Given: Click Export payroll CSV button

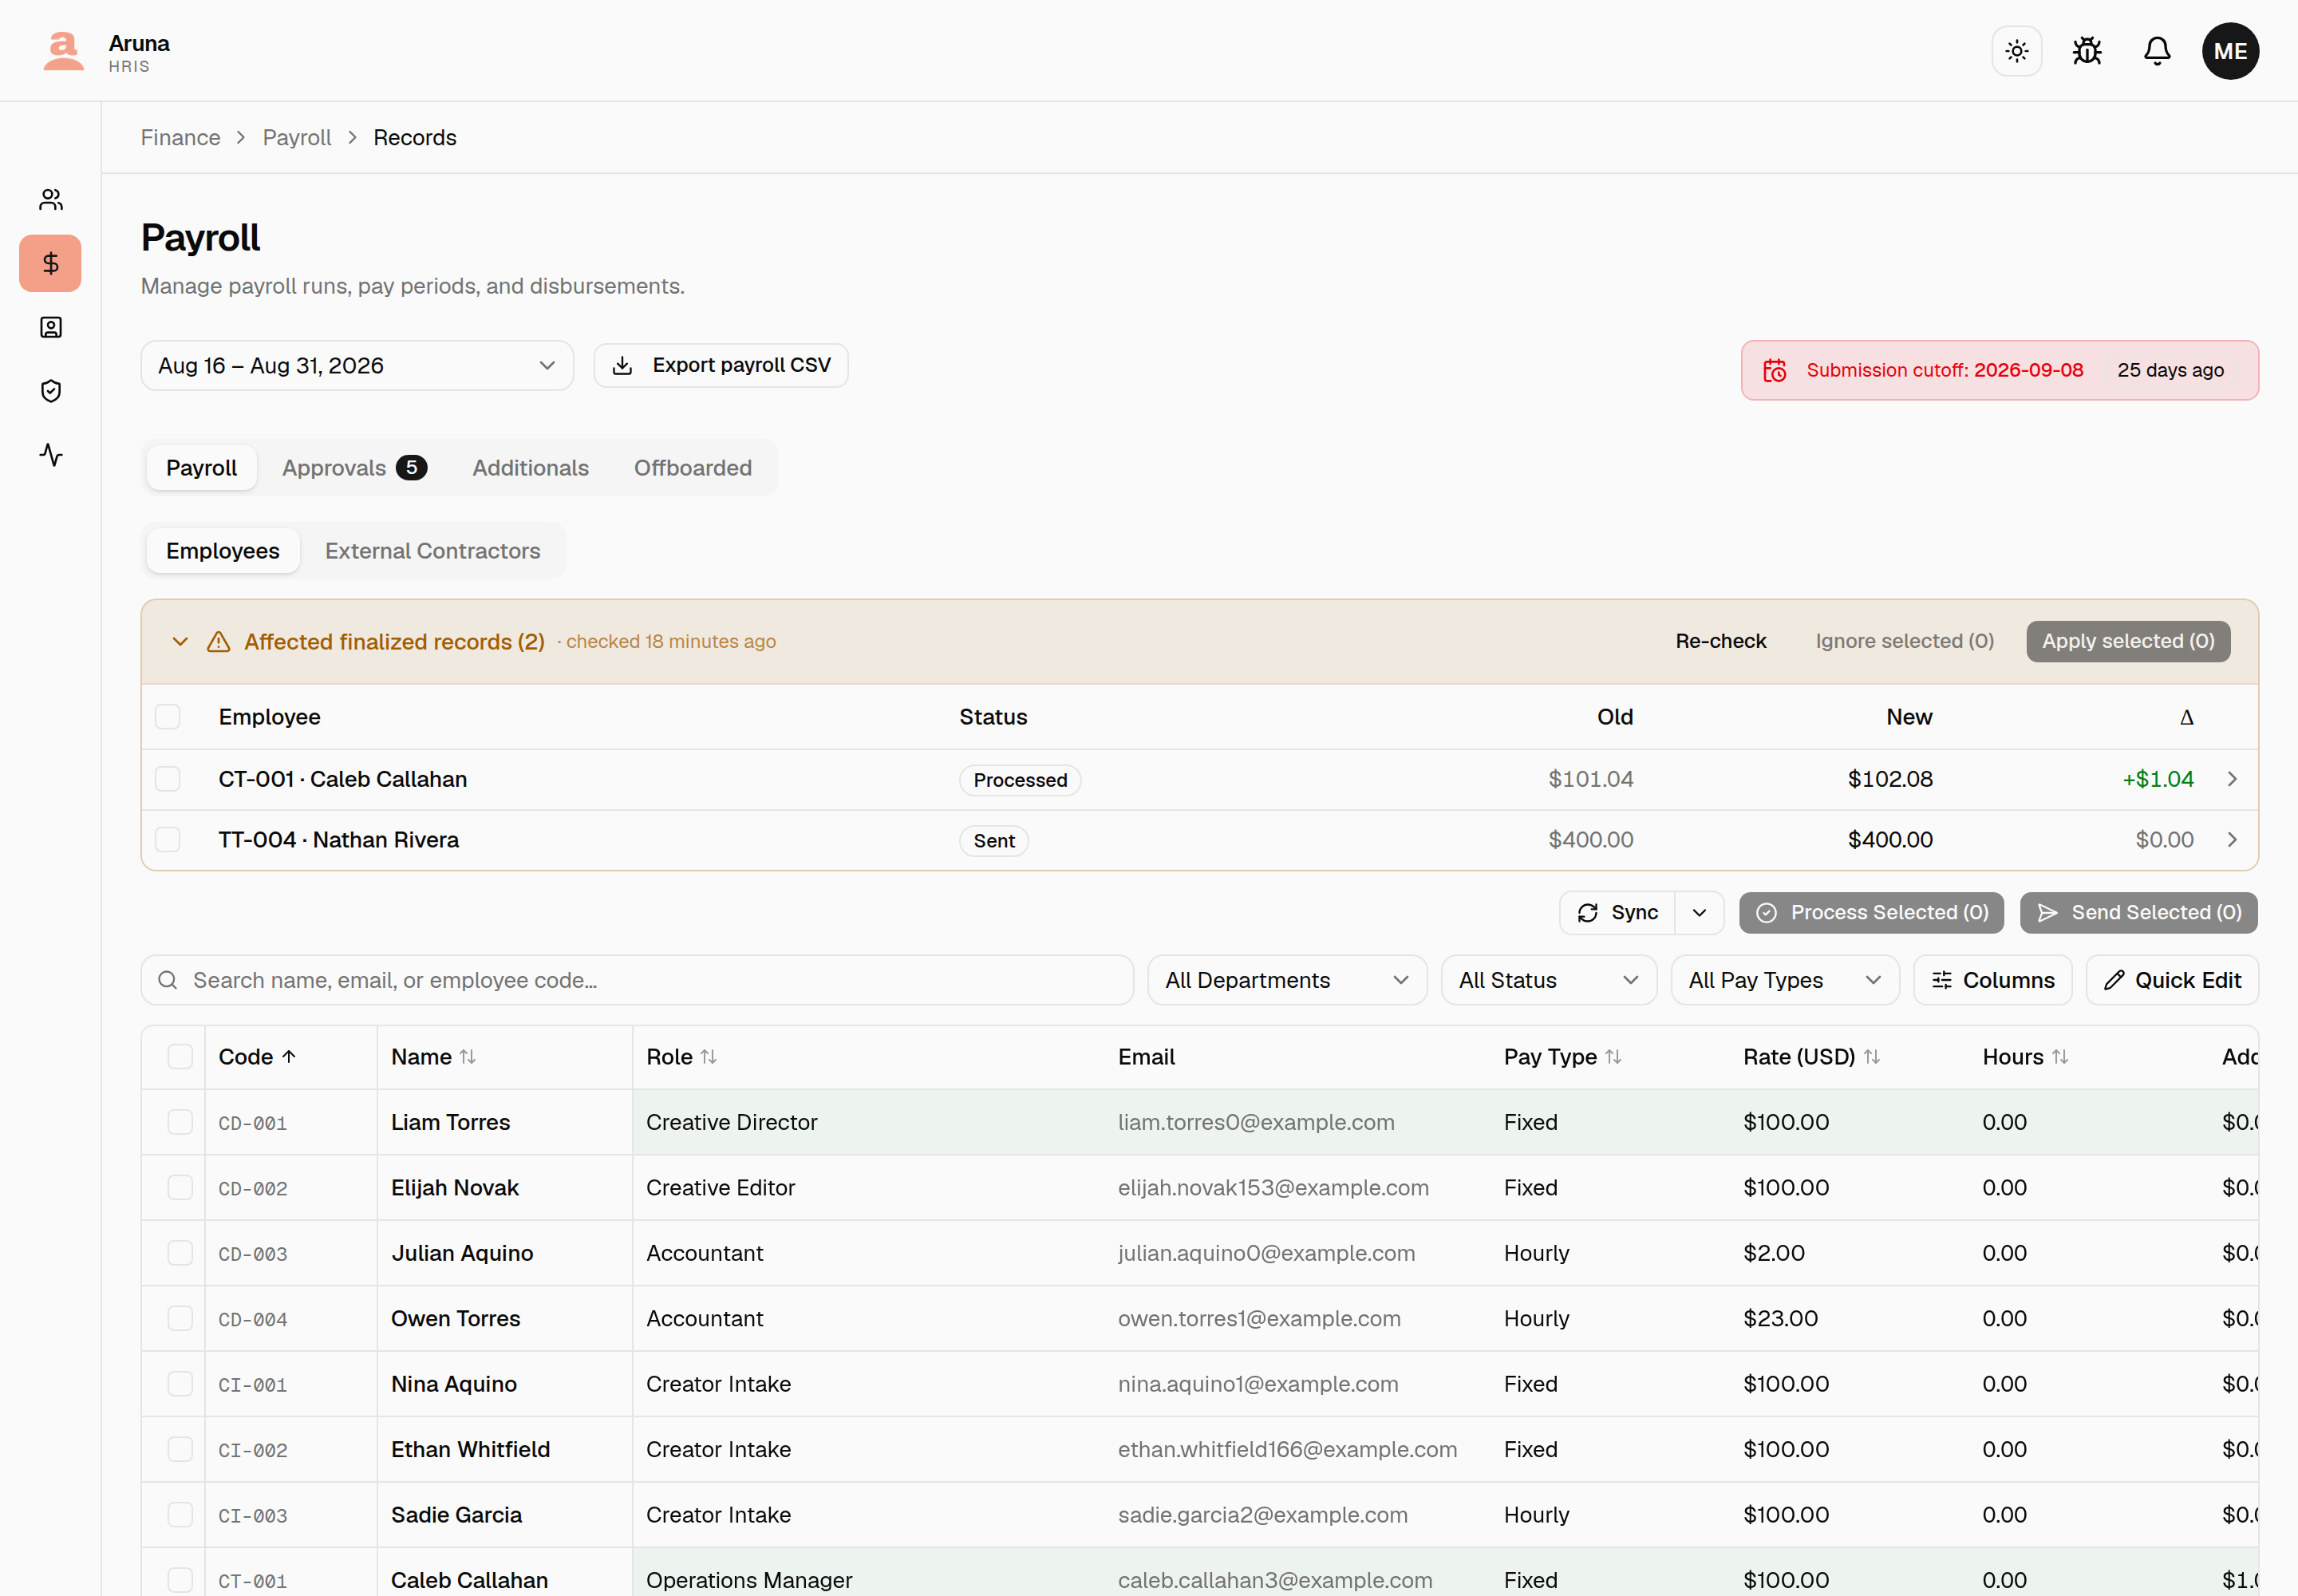Looking at the screenshot, I should tap(721, 366).
